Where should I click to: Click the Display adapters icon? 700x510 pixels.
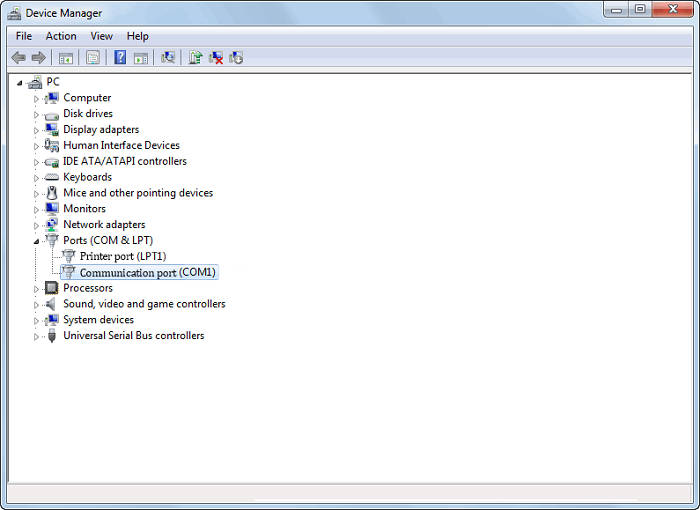(x=52, y=130)
